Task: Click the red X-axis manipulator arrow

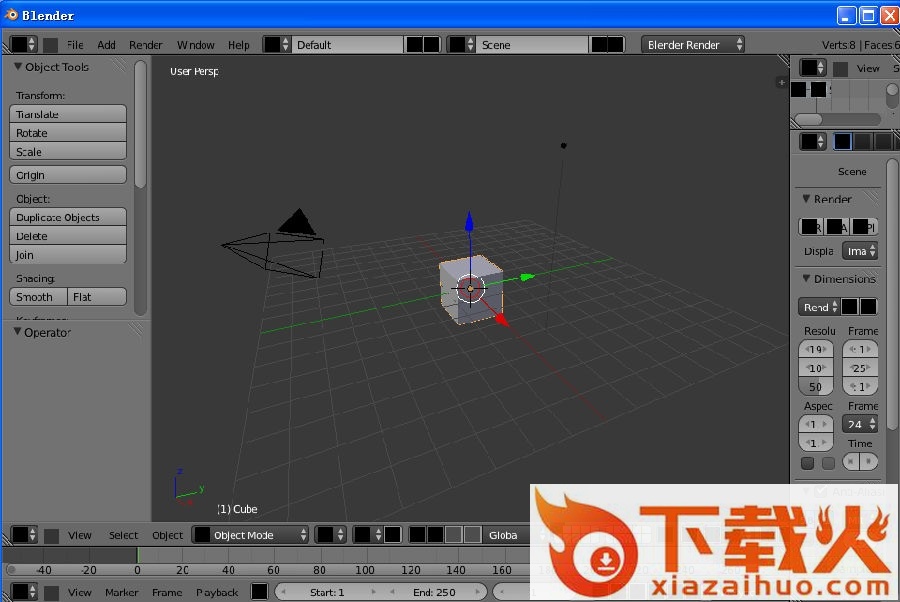Action: (502, 319)
